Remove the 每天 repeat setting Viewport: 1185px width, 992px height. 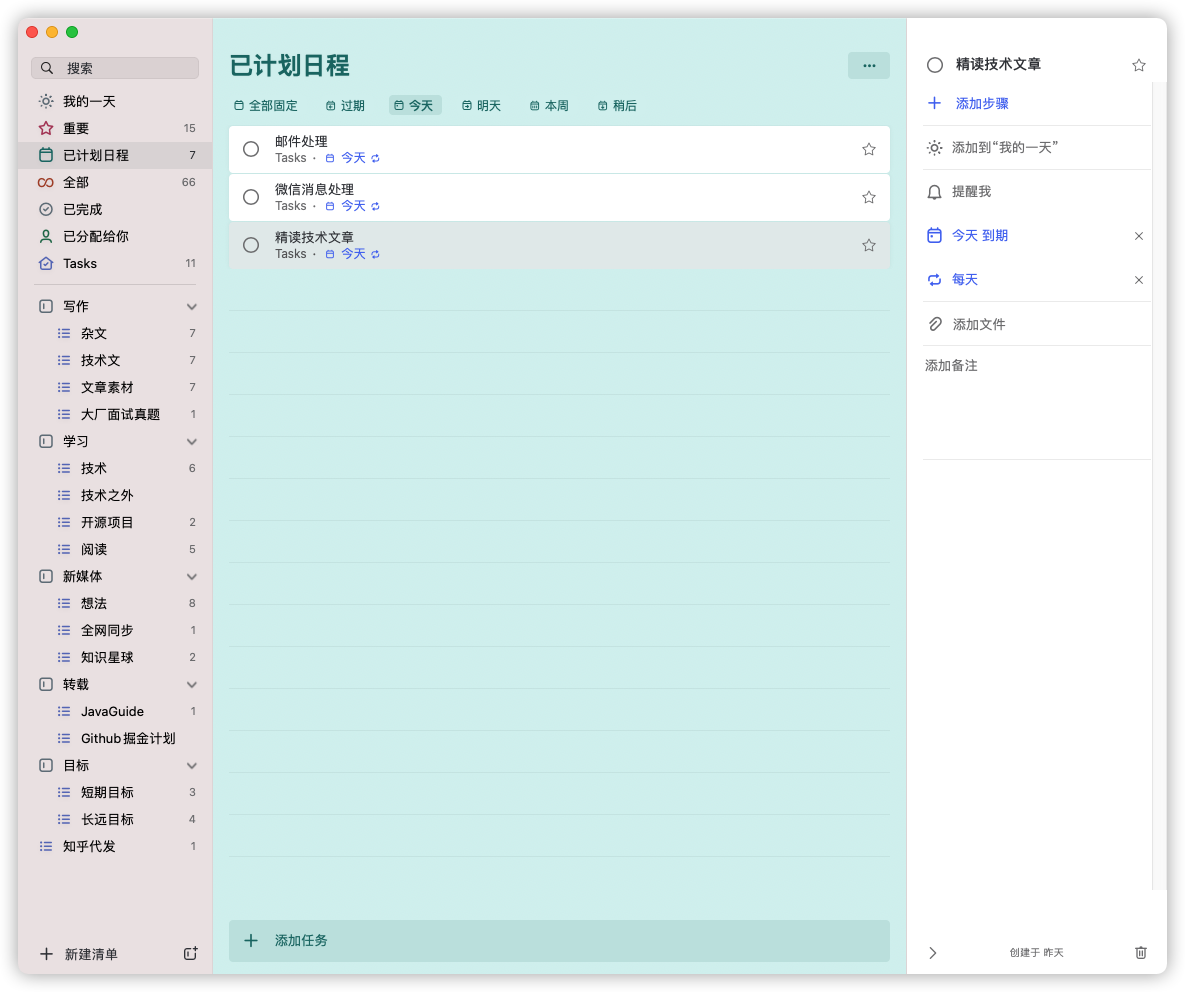coord(1138,280)
